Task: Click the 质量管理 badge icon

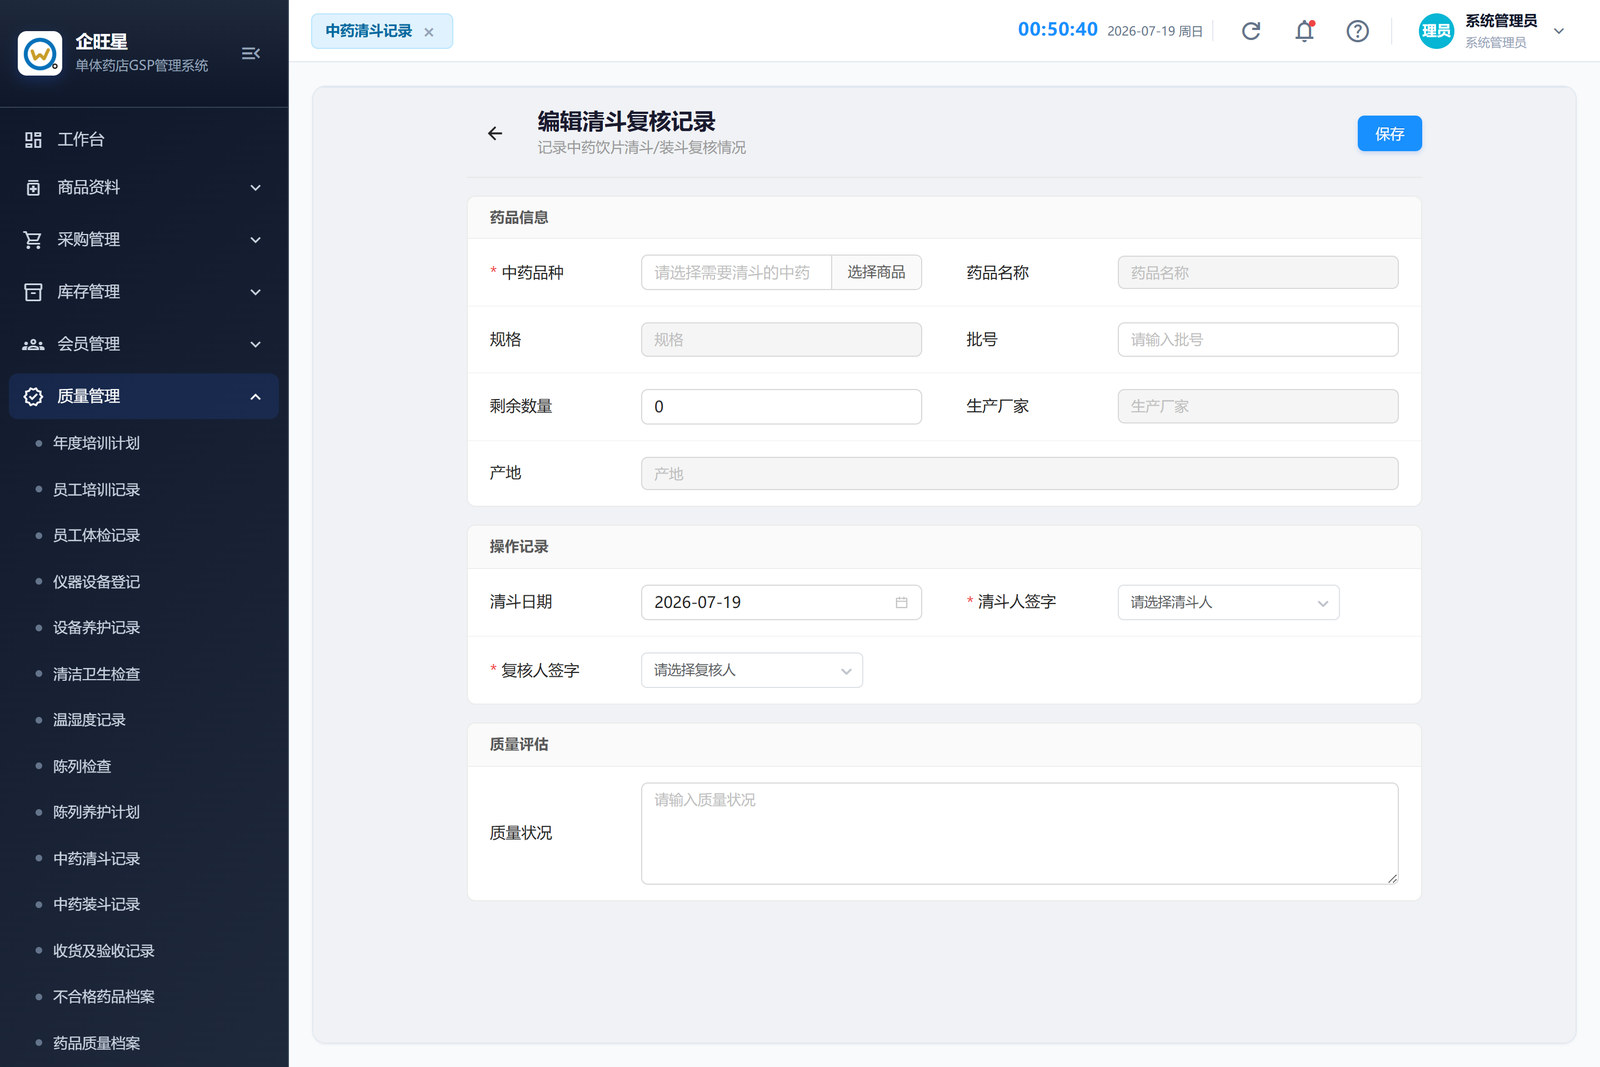Action: 33,397
